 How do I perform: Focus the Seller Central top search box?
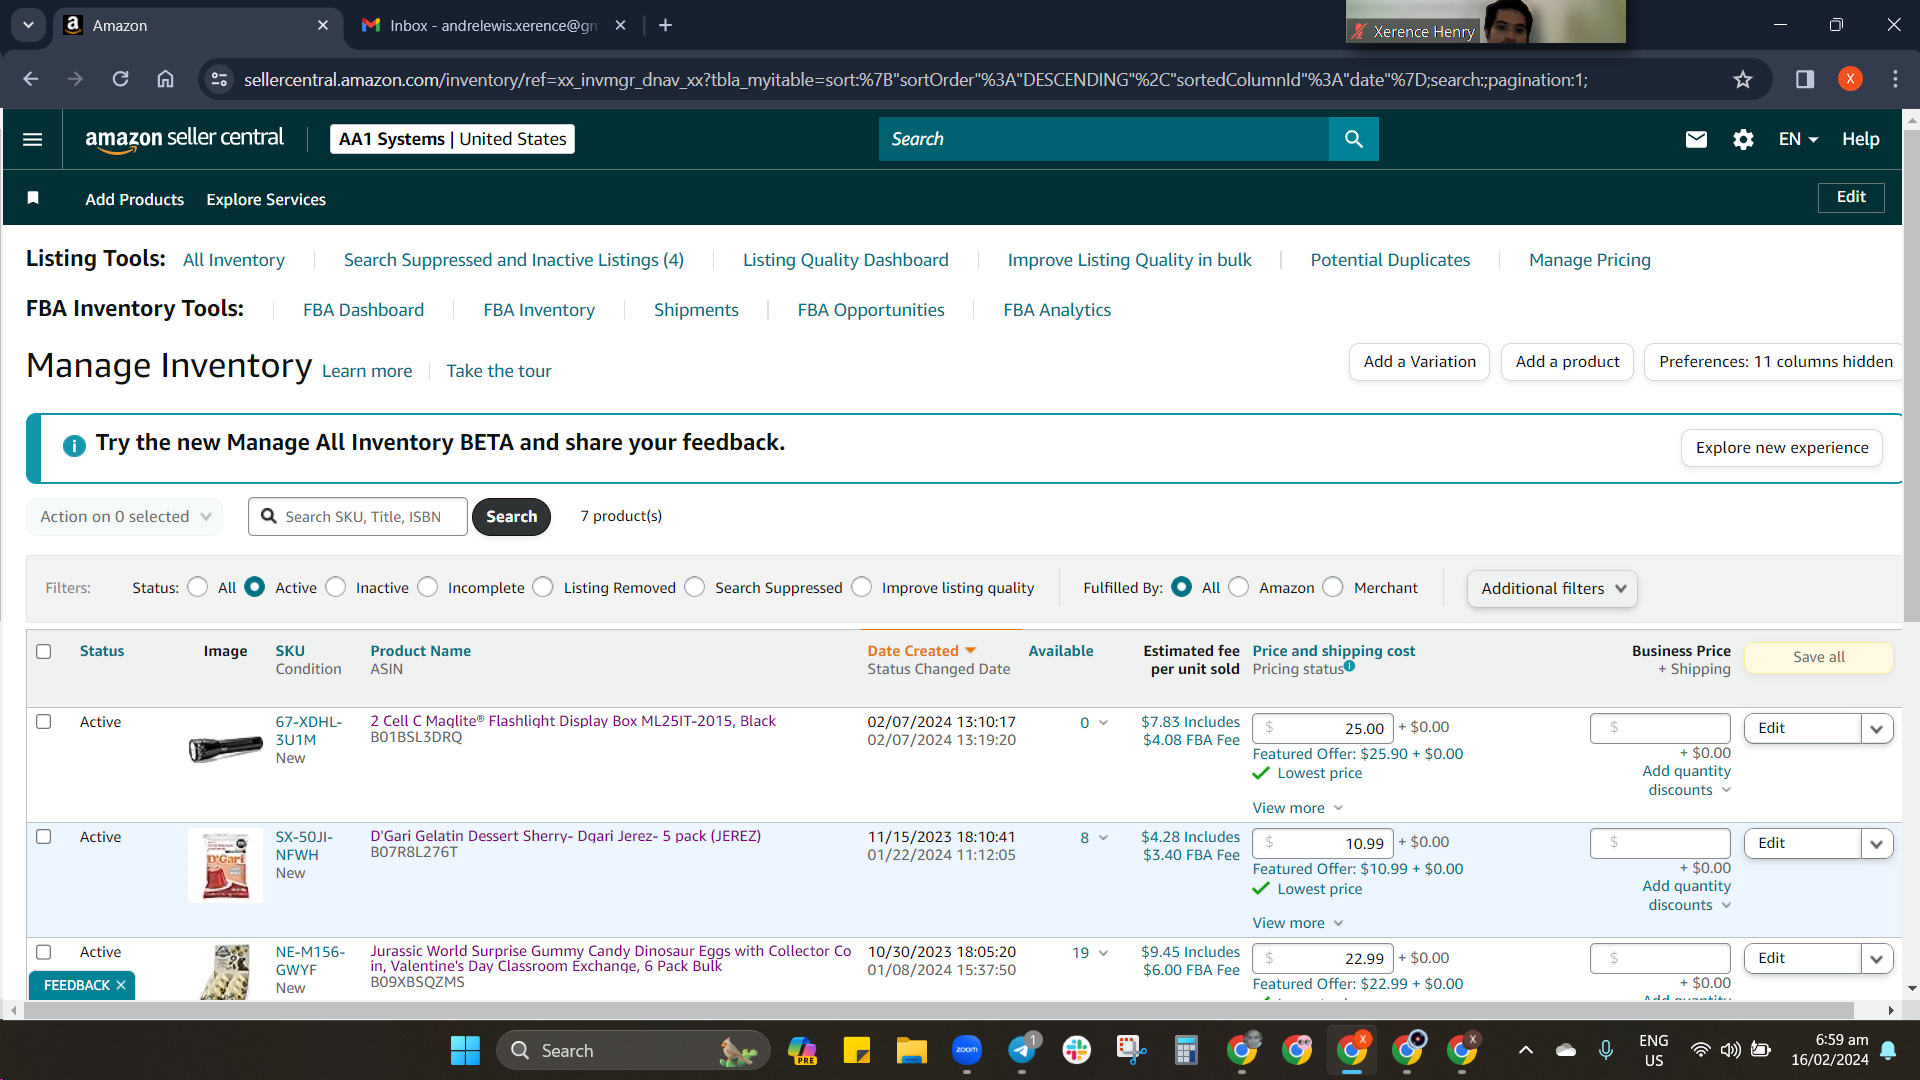[x=1104, y=139]
